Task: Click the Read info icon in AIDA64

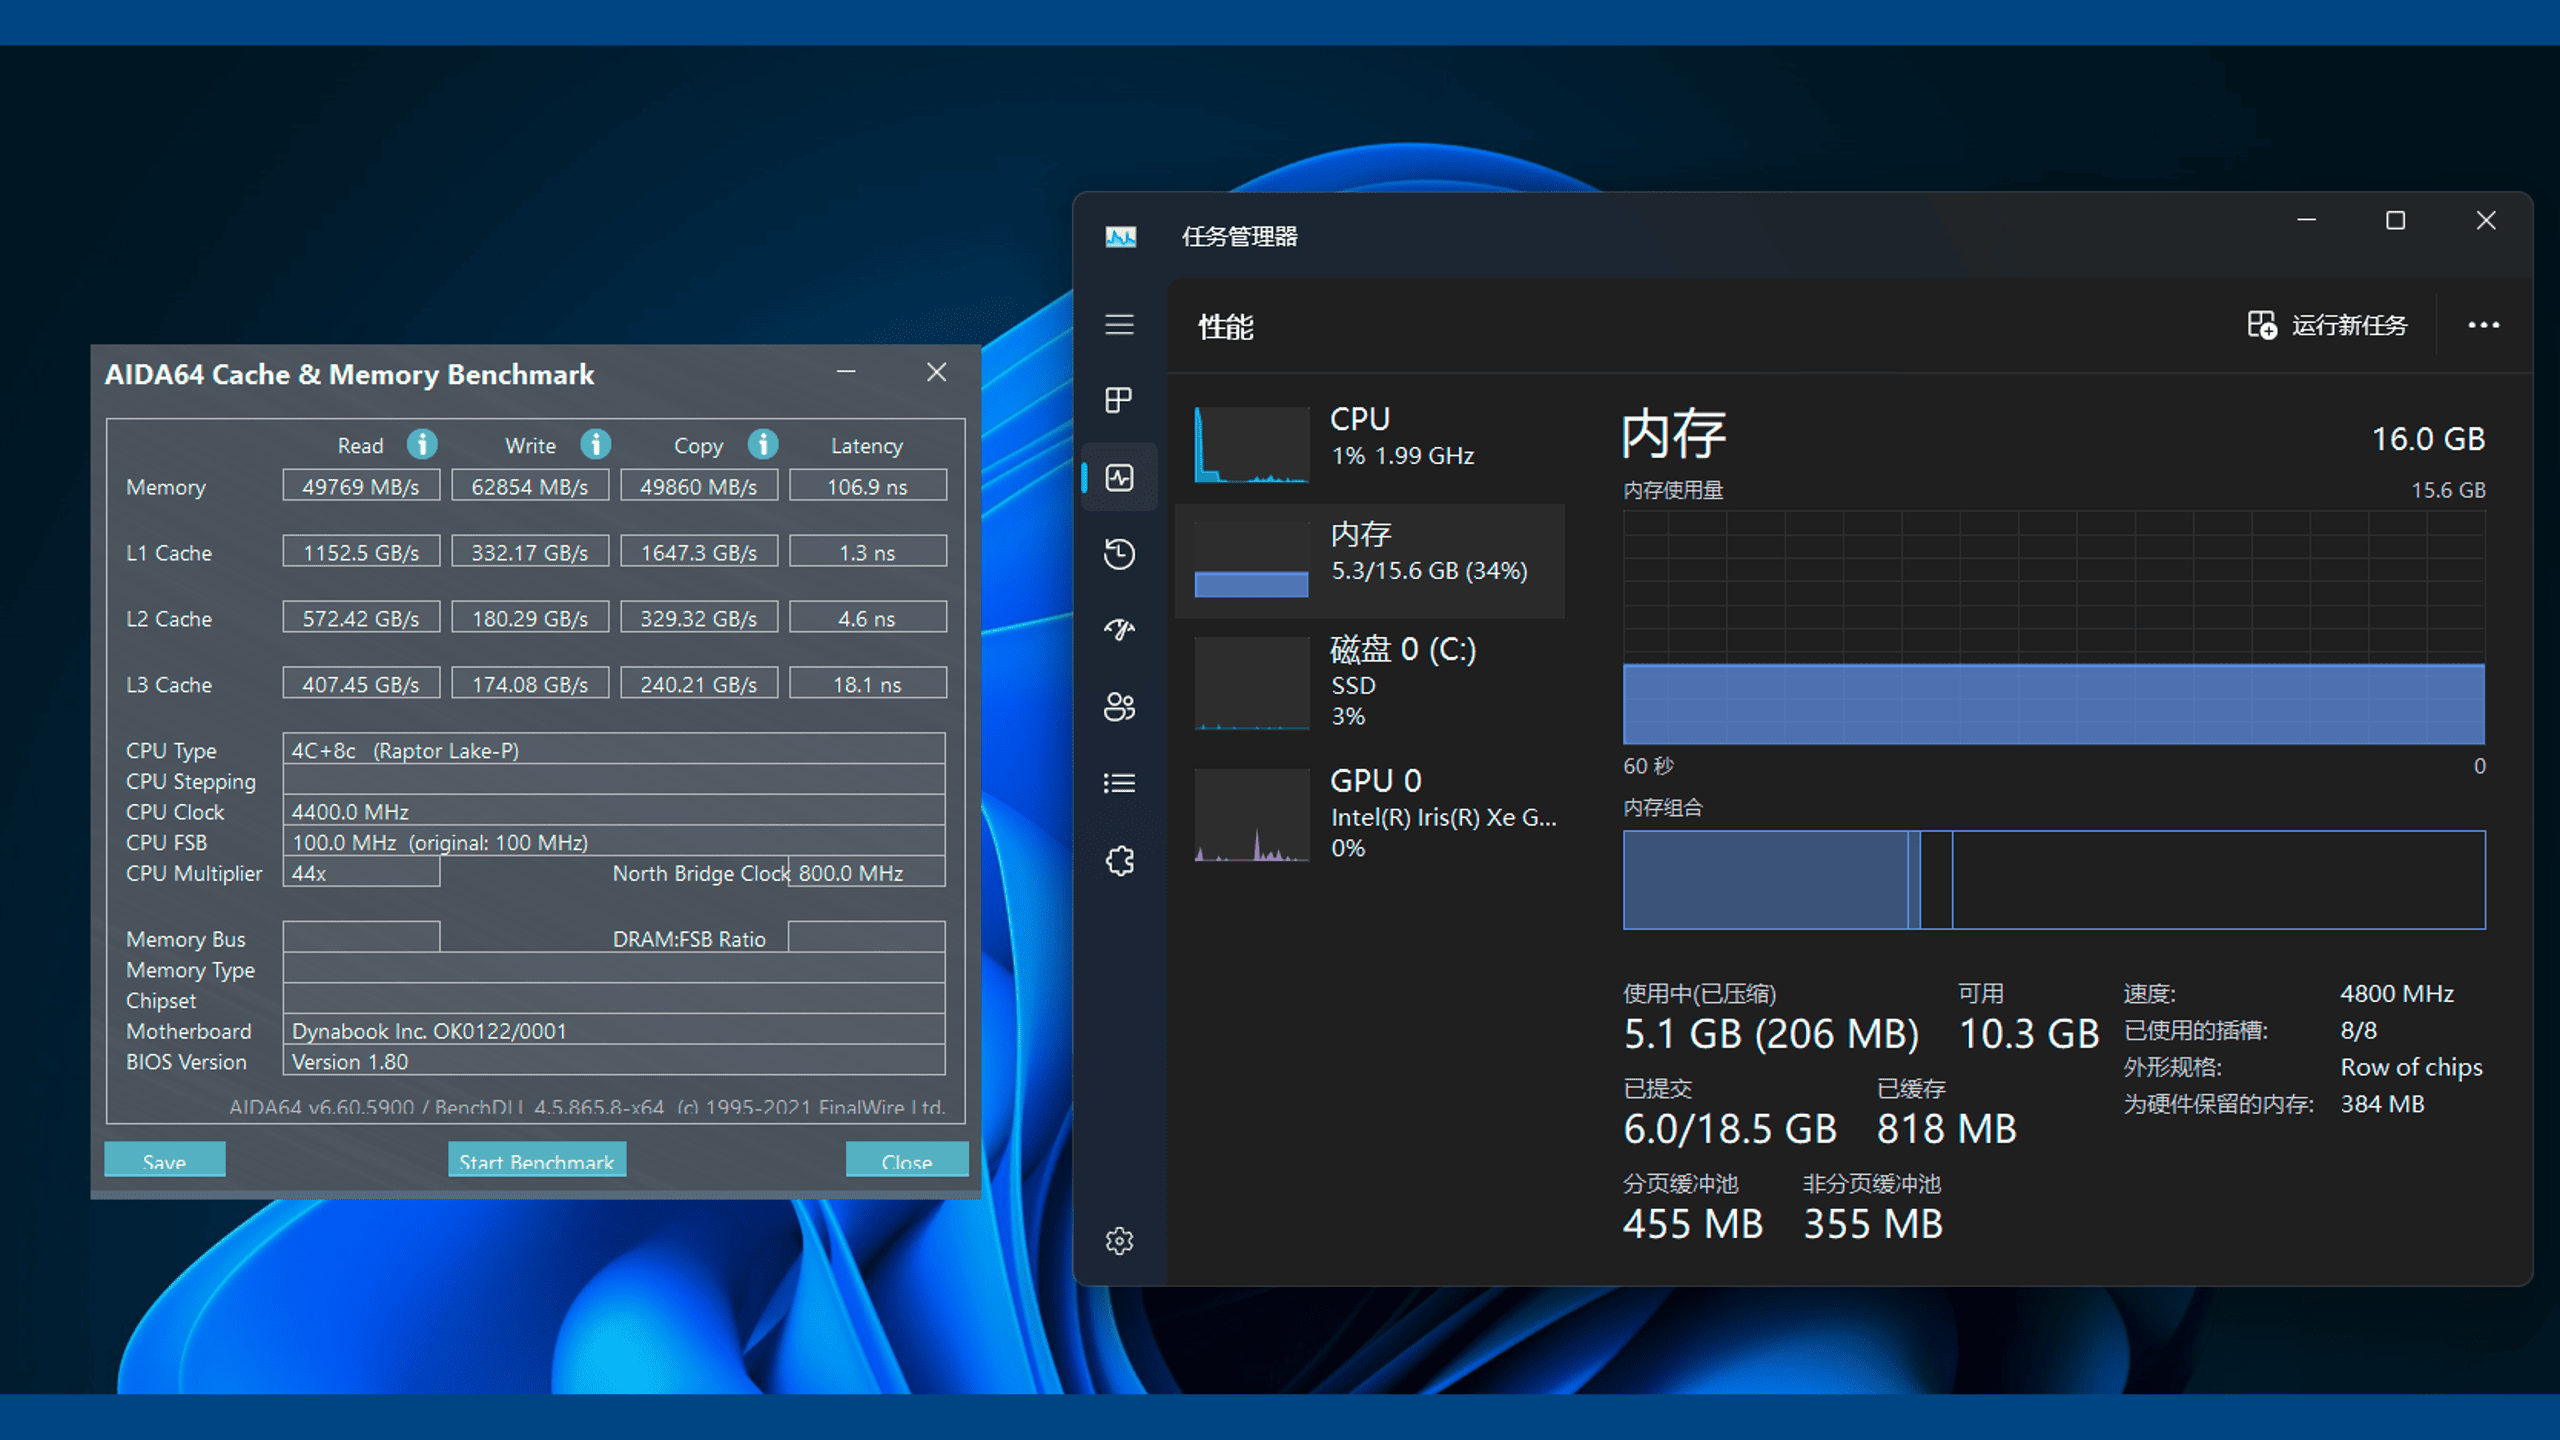Action: point(422,444)
